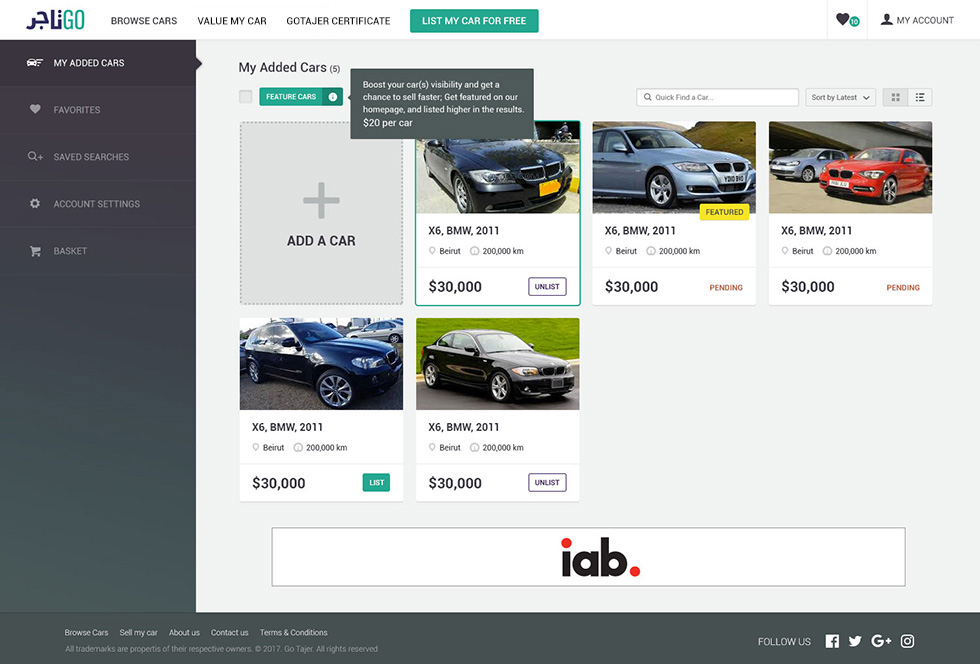
Task: Open My Account link in header
Action: coord(918,20)
